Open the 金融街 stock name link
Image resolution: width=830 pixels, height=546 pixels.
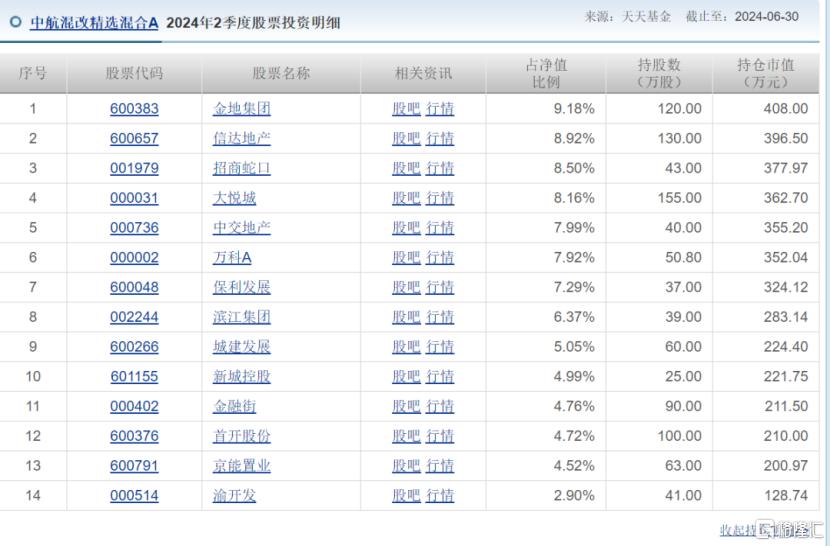(x=234, y=406)
